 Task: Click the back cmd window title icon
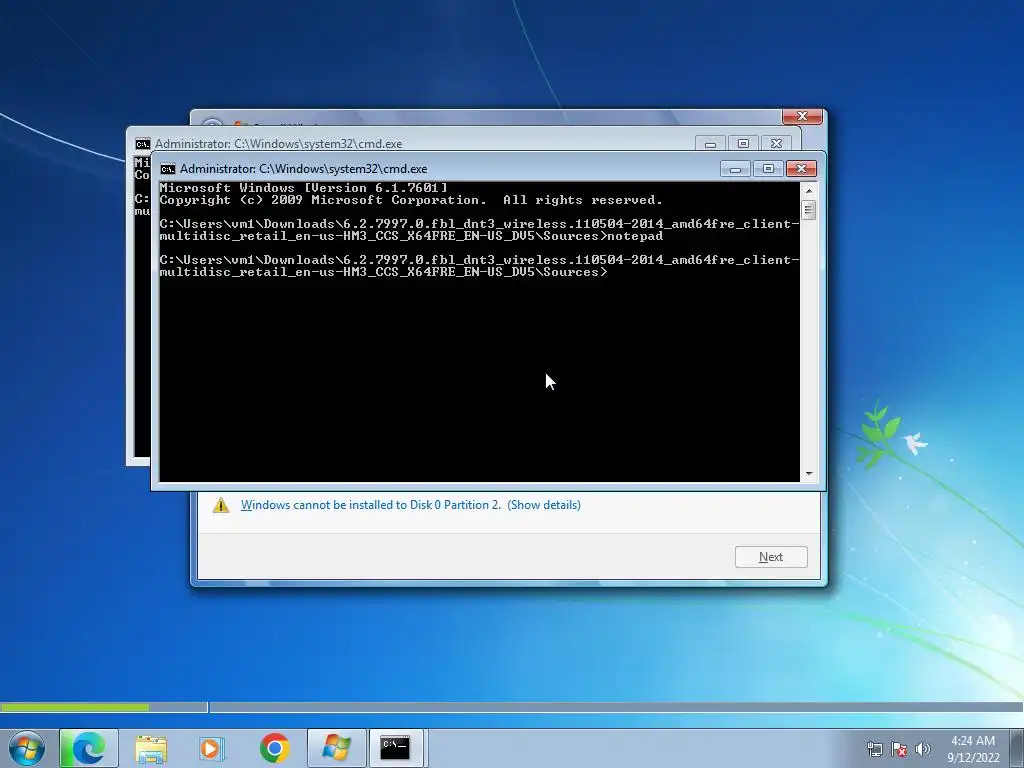click(x=142, y=144)
